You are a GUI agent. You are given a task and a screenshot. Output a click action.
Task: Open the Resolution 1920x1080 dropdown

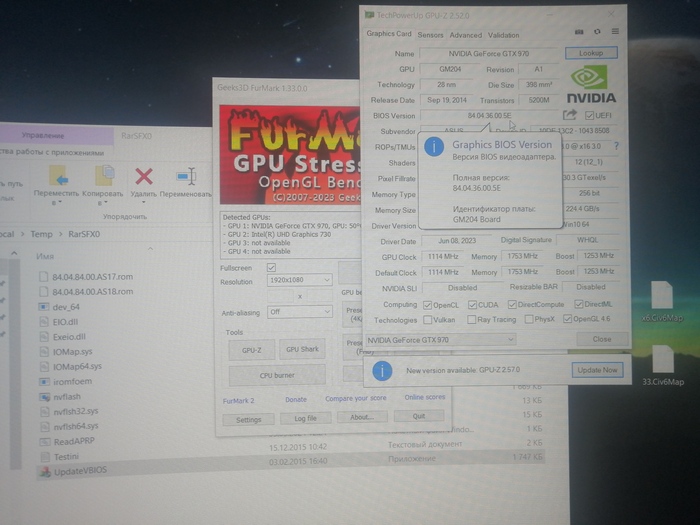coord(300,280)
